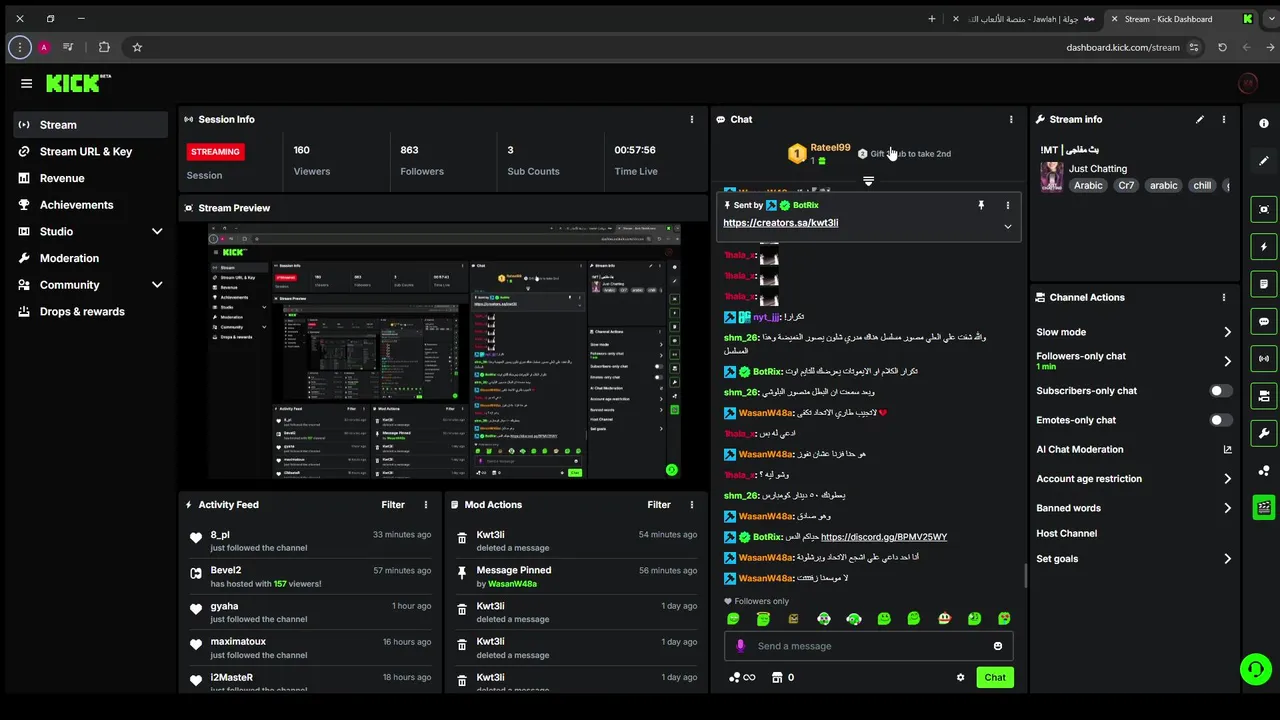The width and height of the screenshot is (1280, 720).
Task: Unpin the BotRix pinned message
Action: point(981,205)
